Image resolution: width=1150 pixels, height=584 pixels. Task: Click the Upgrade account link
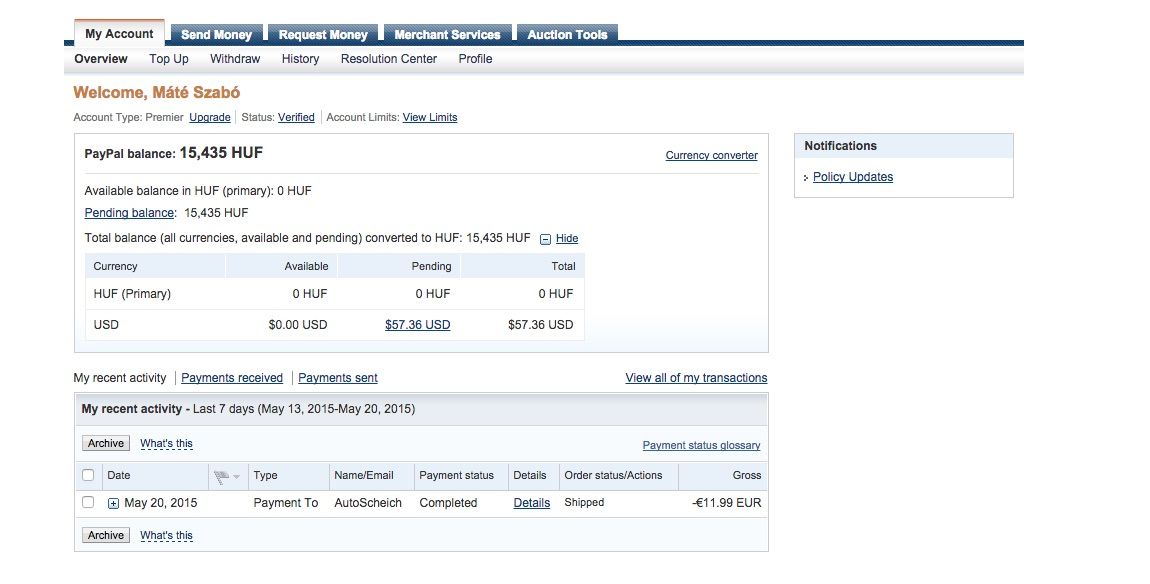pos(210,117)
